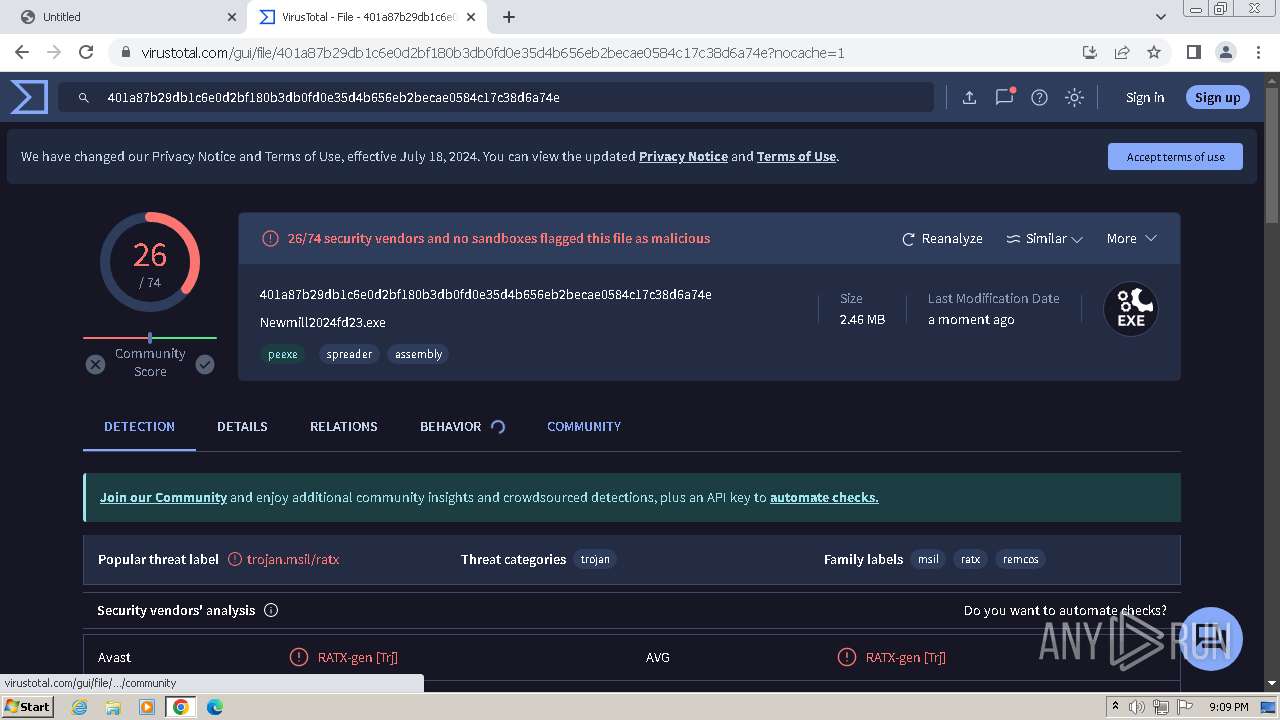Image resolution: width=1280 pixels, height=720 pixels.
Task: Click the info icon beside Security vendors' analysis
Action: click(271, 610)
